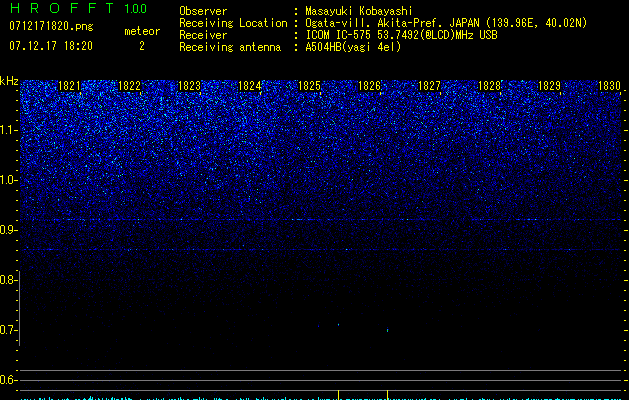Viewport: 629px width, 400px height.
Task: Click the 1822 time marker
Action: 130,86
